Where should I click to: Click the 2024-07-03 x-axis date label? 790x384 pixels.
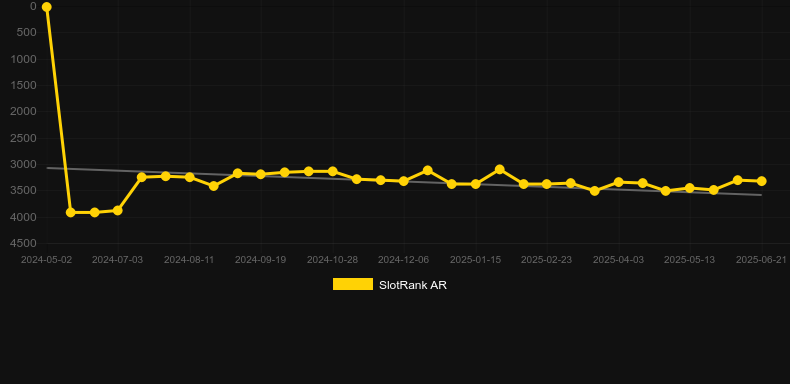117,260
